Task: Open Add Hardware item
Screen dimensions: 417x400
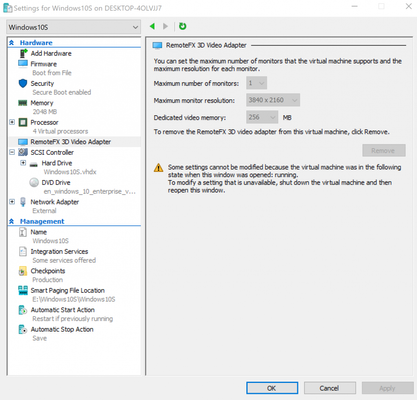Action: click(51, 53)
